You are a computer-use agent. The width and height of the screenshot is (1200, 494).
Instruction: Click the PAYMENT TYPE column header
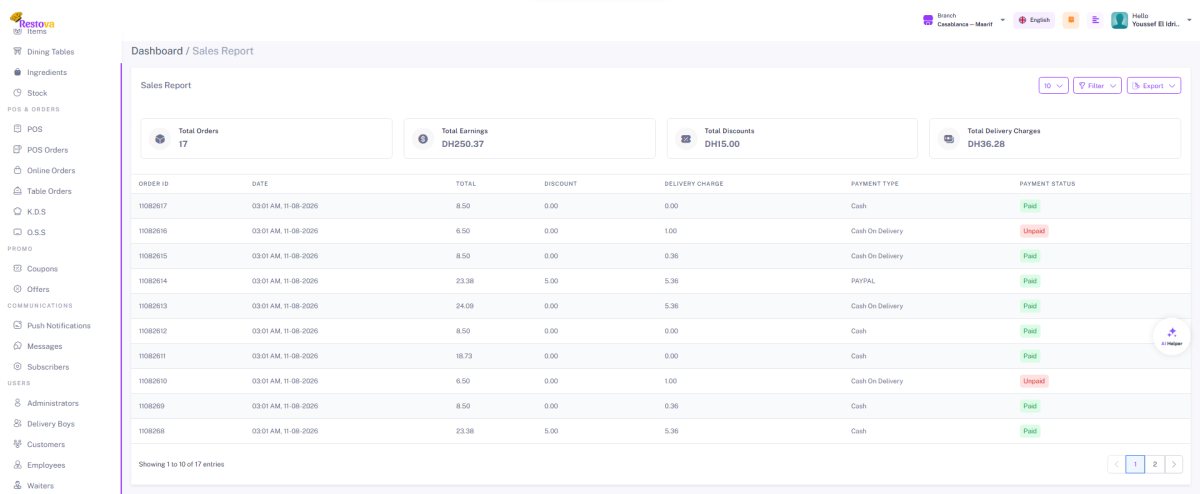point(875,184)
